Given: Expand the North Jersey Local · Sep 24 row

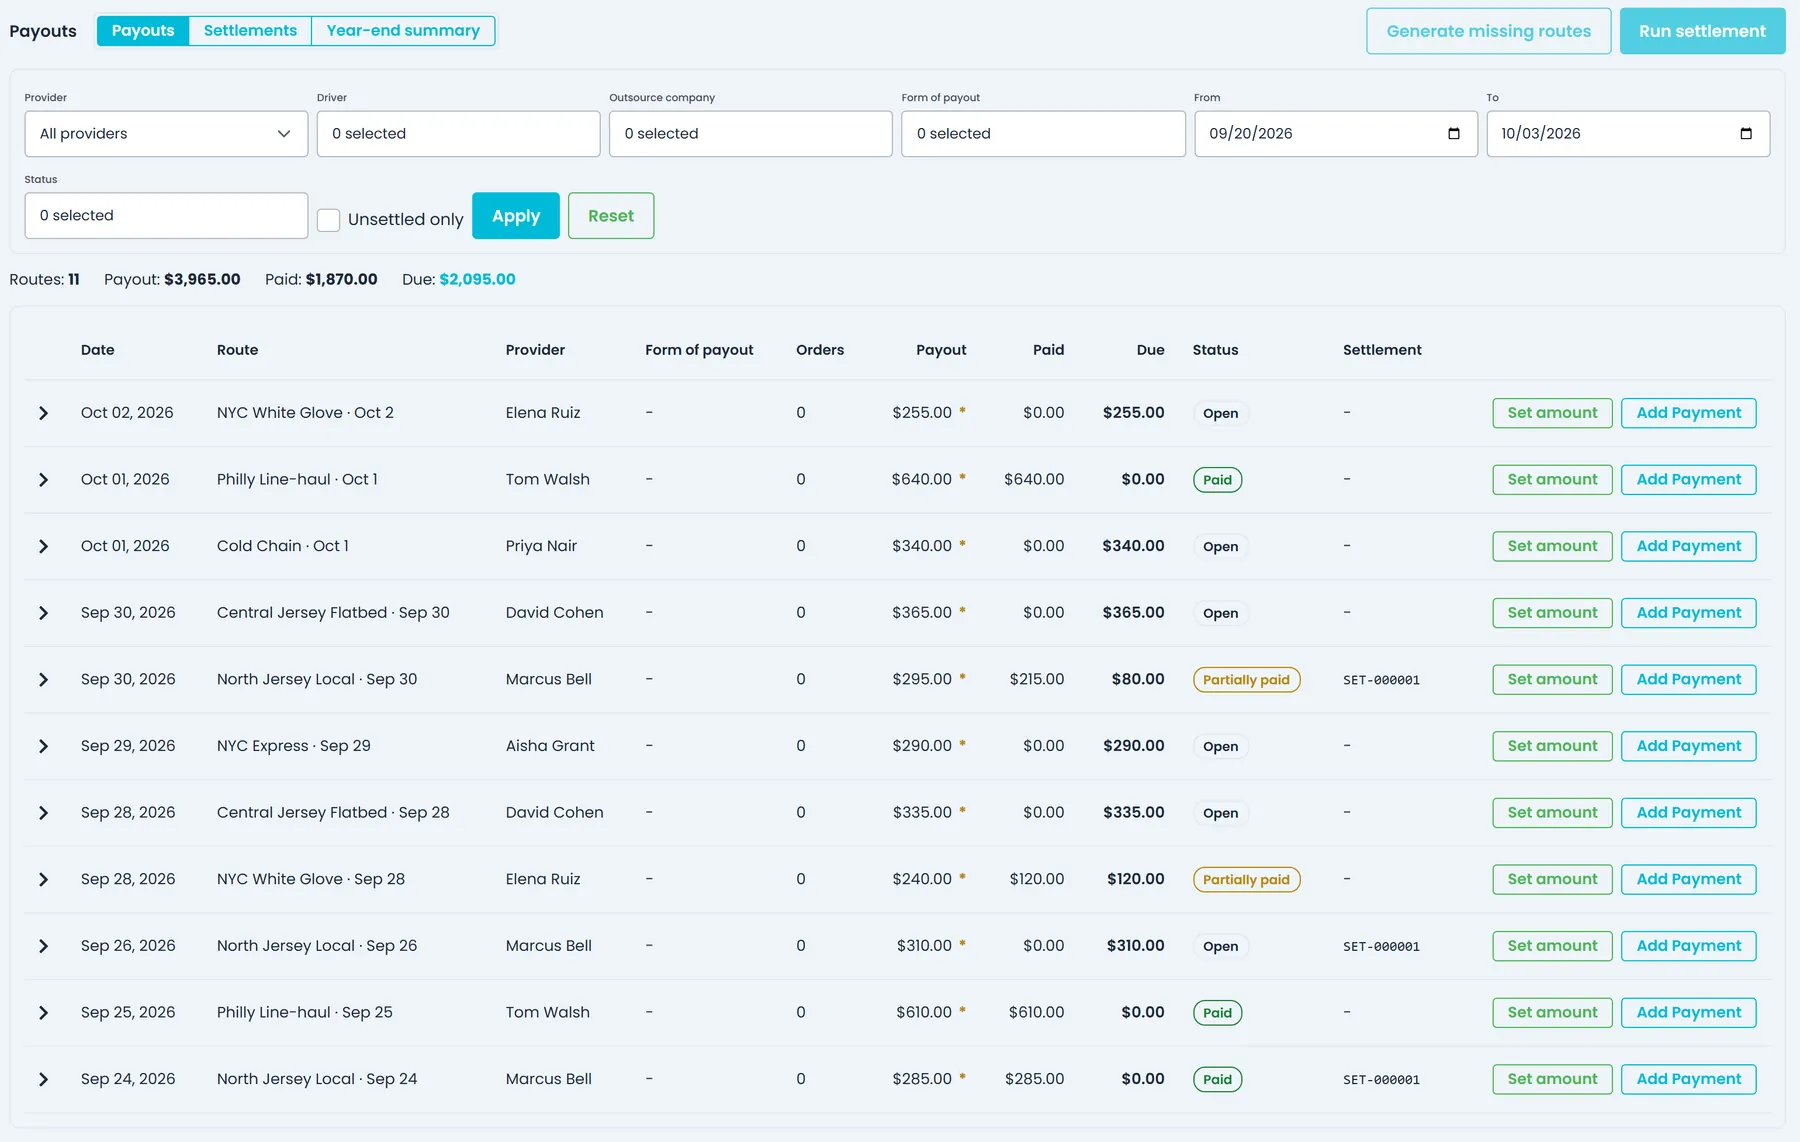Looking at the screenshot, I should (x=43, y=1080).
